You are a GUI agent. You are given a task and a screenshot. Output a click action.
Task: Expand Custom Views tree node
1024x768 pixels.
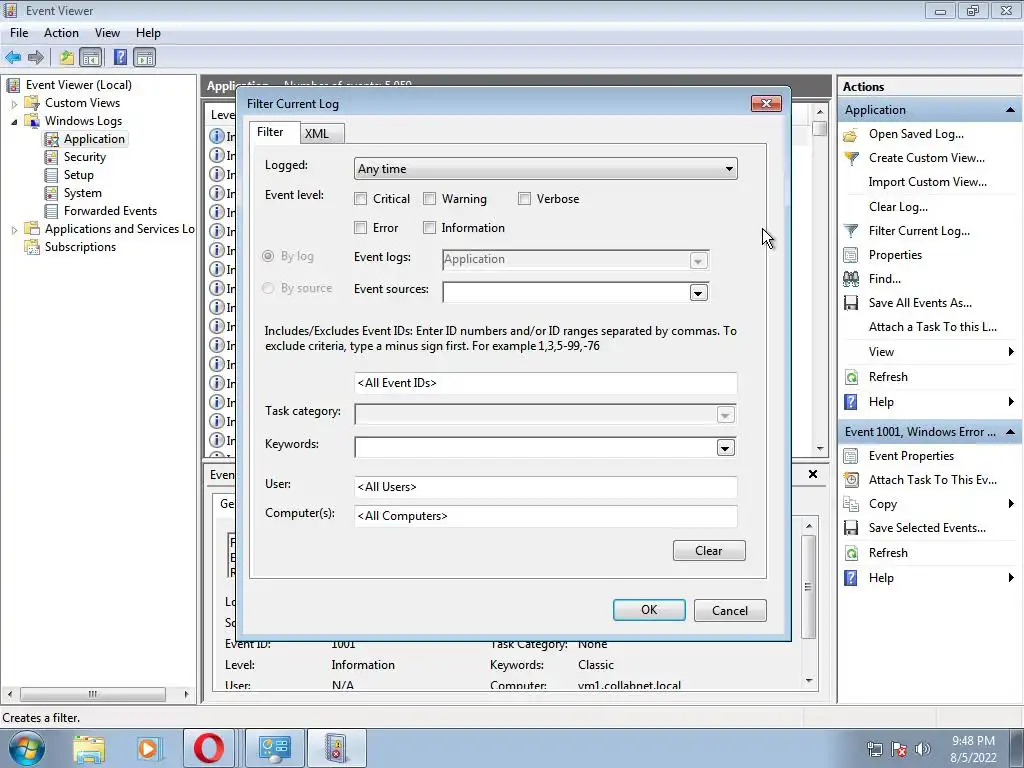click(x=14, y=103)
